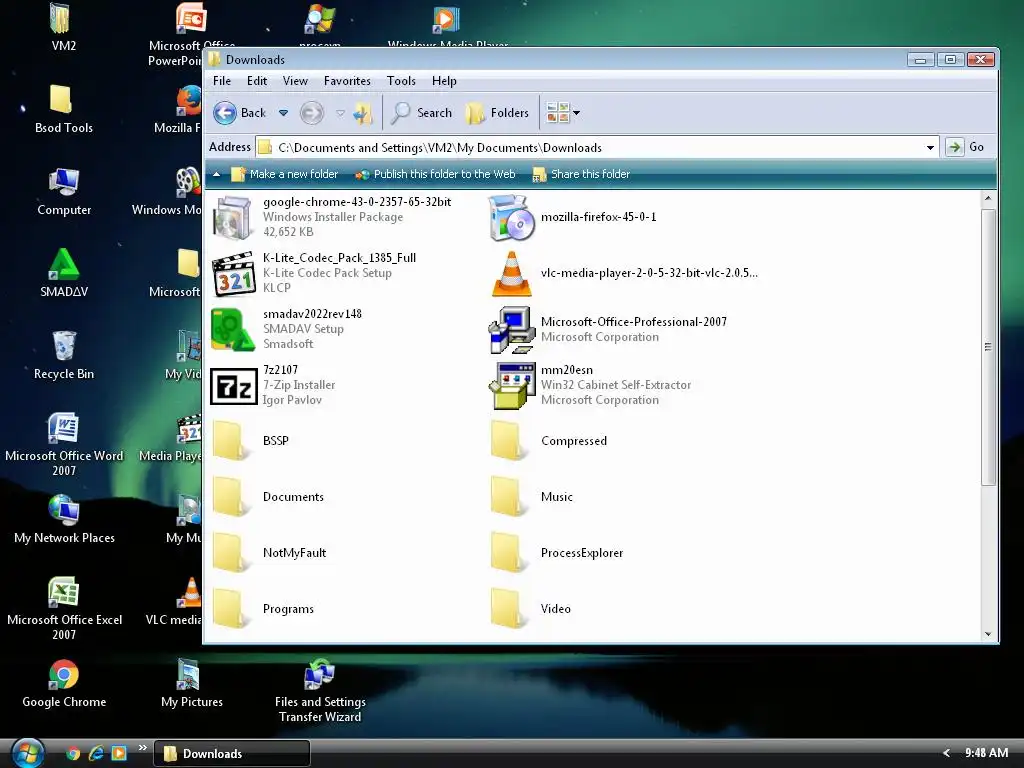Launch media player from quick launch

[x=119, y=754]
